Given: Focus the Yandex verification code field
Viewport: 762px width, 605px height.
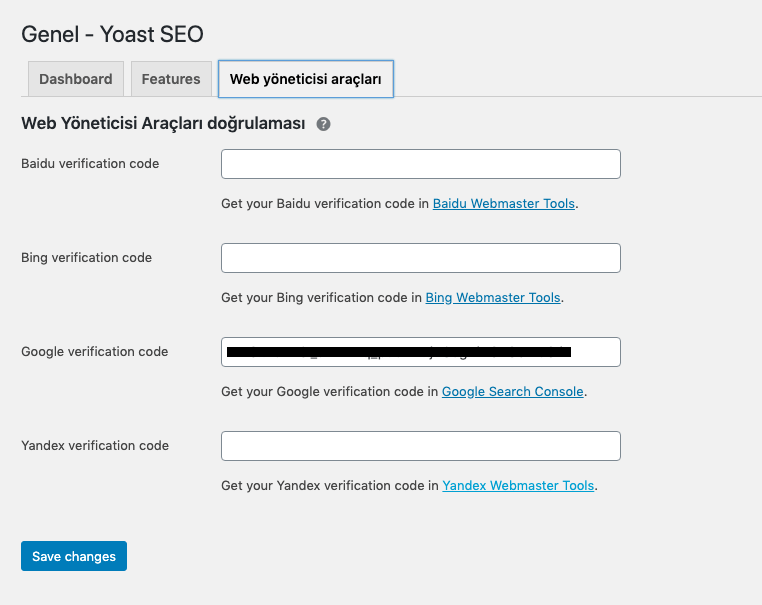Looking at the screenshot, I should coord(421,446).
